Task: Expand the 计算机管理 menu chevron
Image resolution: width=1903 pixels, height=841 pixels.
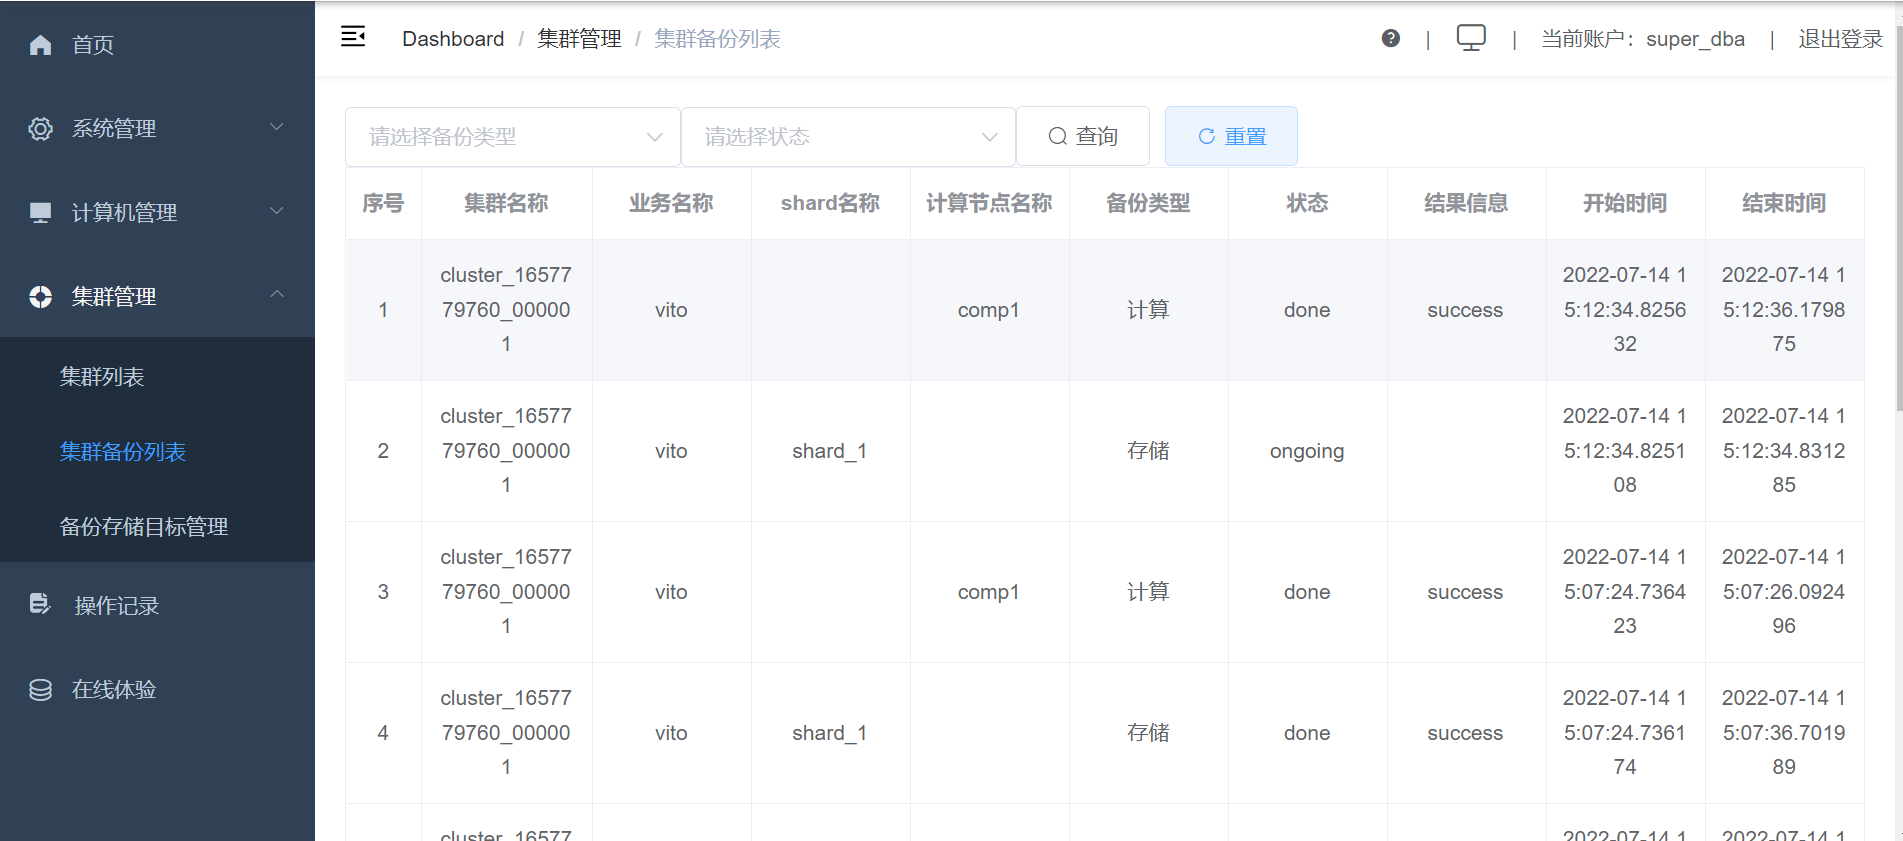Action: pos(277,211)
